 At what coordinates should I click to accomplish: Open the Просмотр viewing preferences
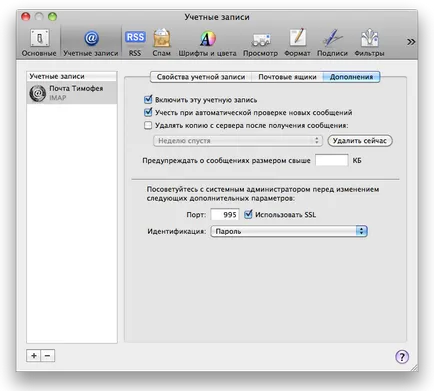(260, 42)
